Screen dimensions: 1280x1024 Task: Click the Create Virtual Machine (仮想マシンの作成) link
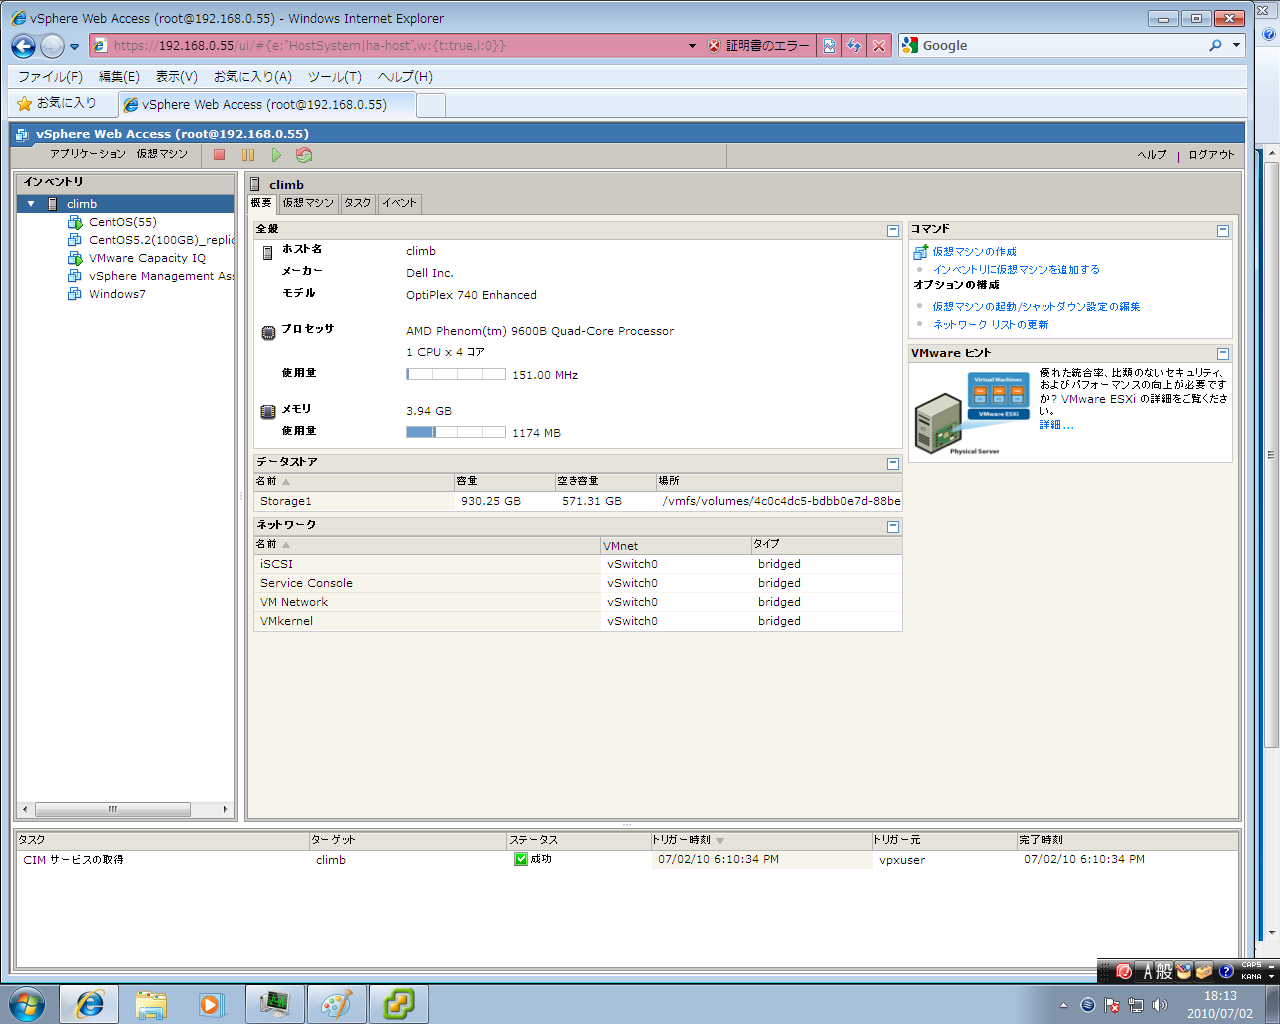[x=974, y=252]
